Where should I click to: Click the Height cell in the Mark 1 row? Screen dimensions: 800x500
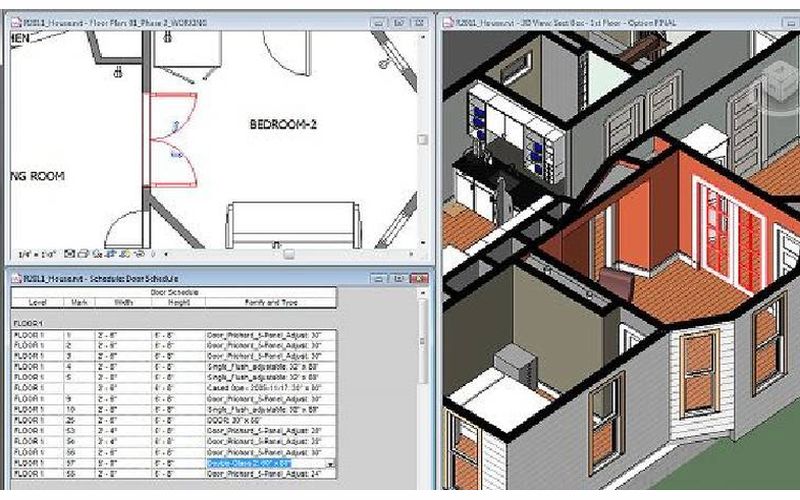(x=179, y=335)
